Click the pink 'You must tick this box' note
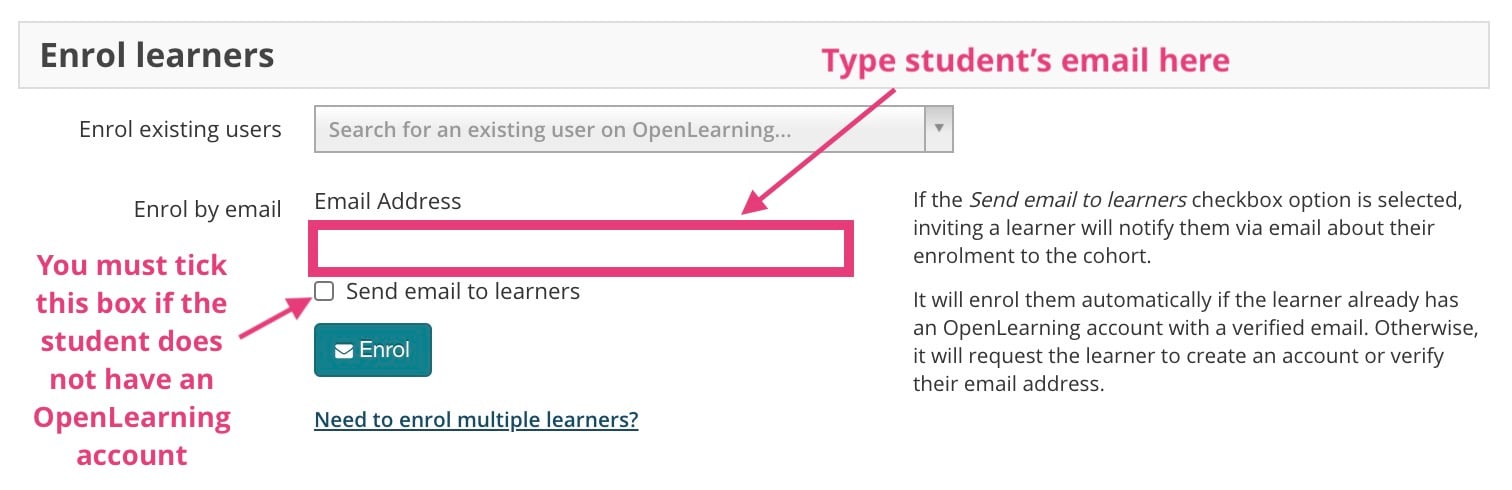1512x490 pixels. 132,360
